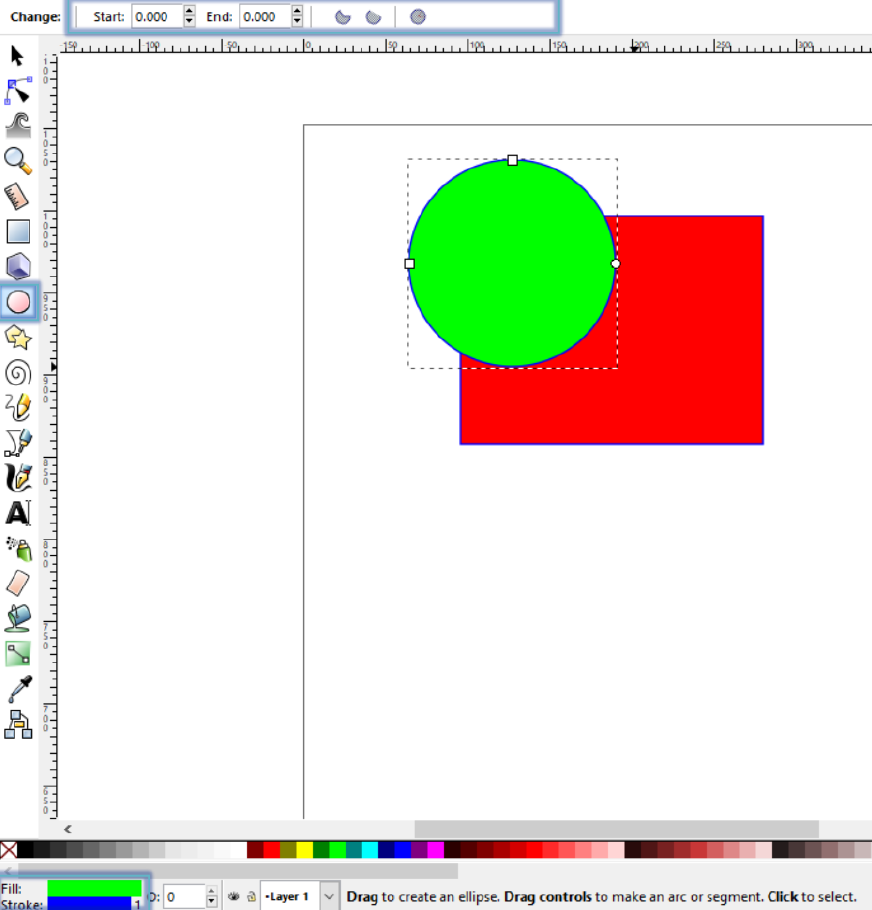Select the Text tool
Image resolution: width=872 pixels, height=910 pixels.
(x=18, y=513)
